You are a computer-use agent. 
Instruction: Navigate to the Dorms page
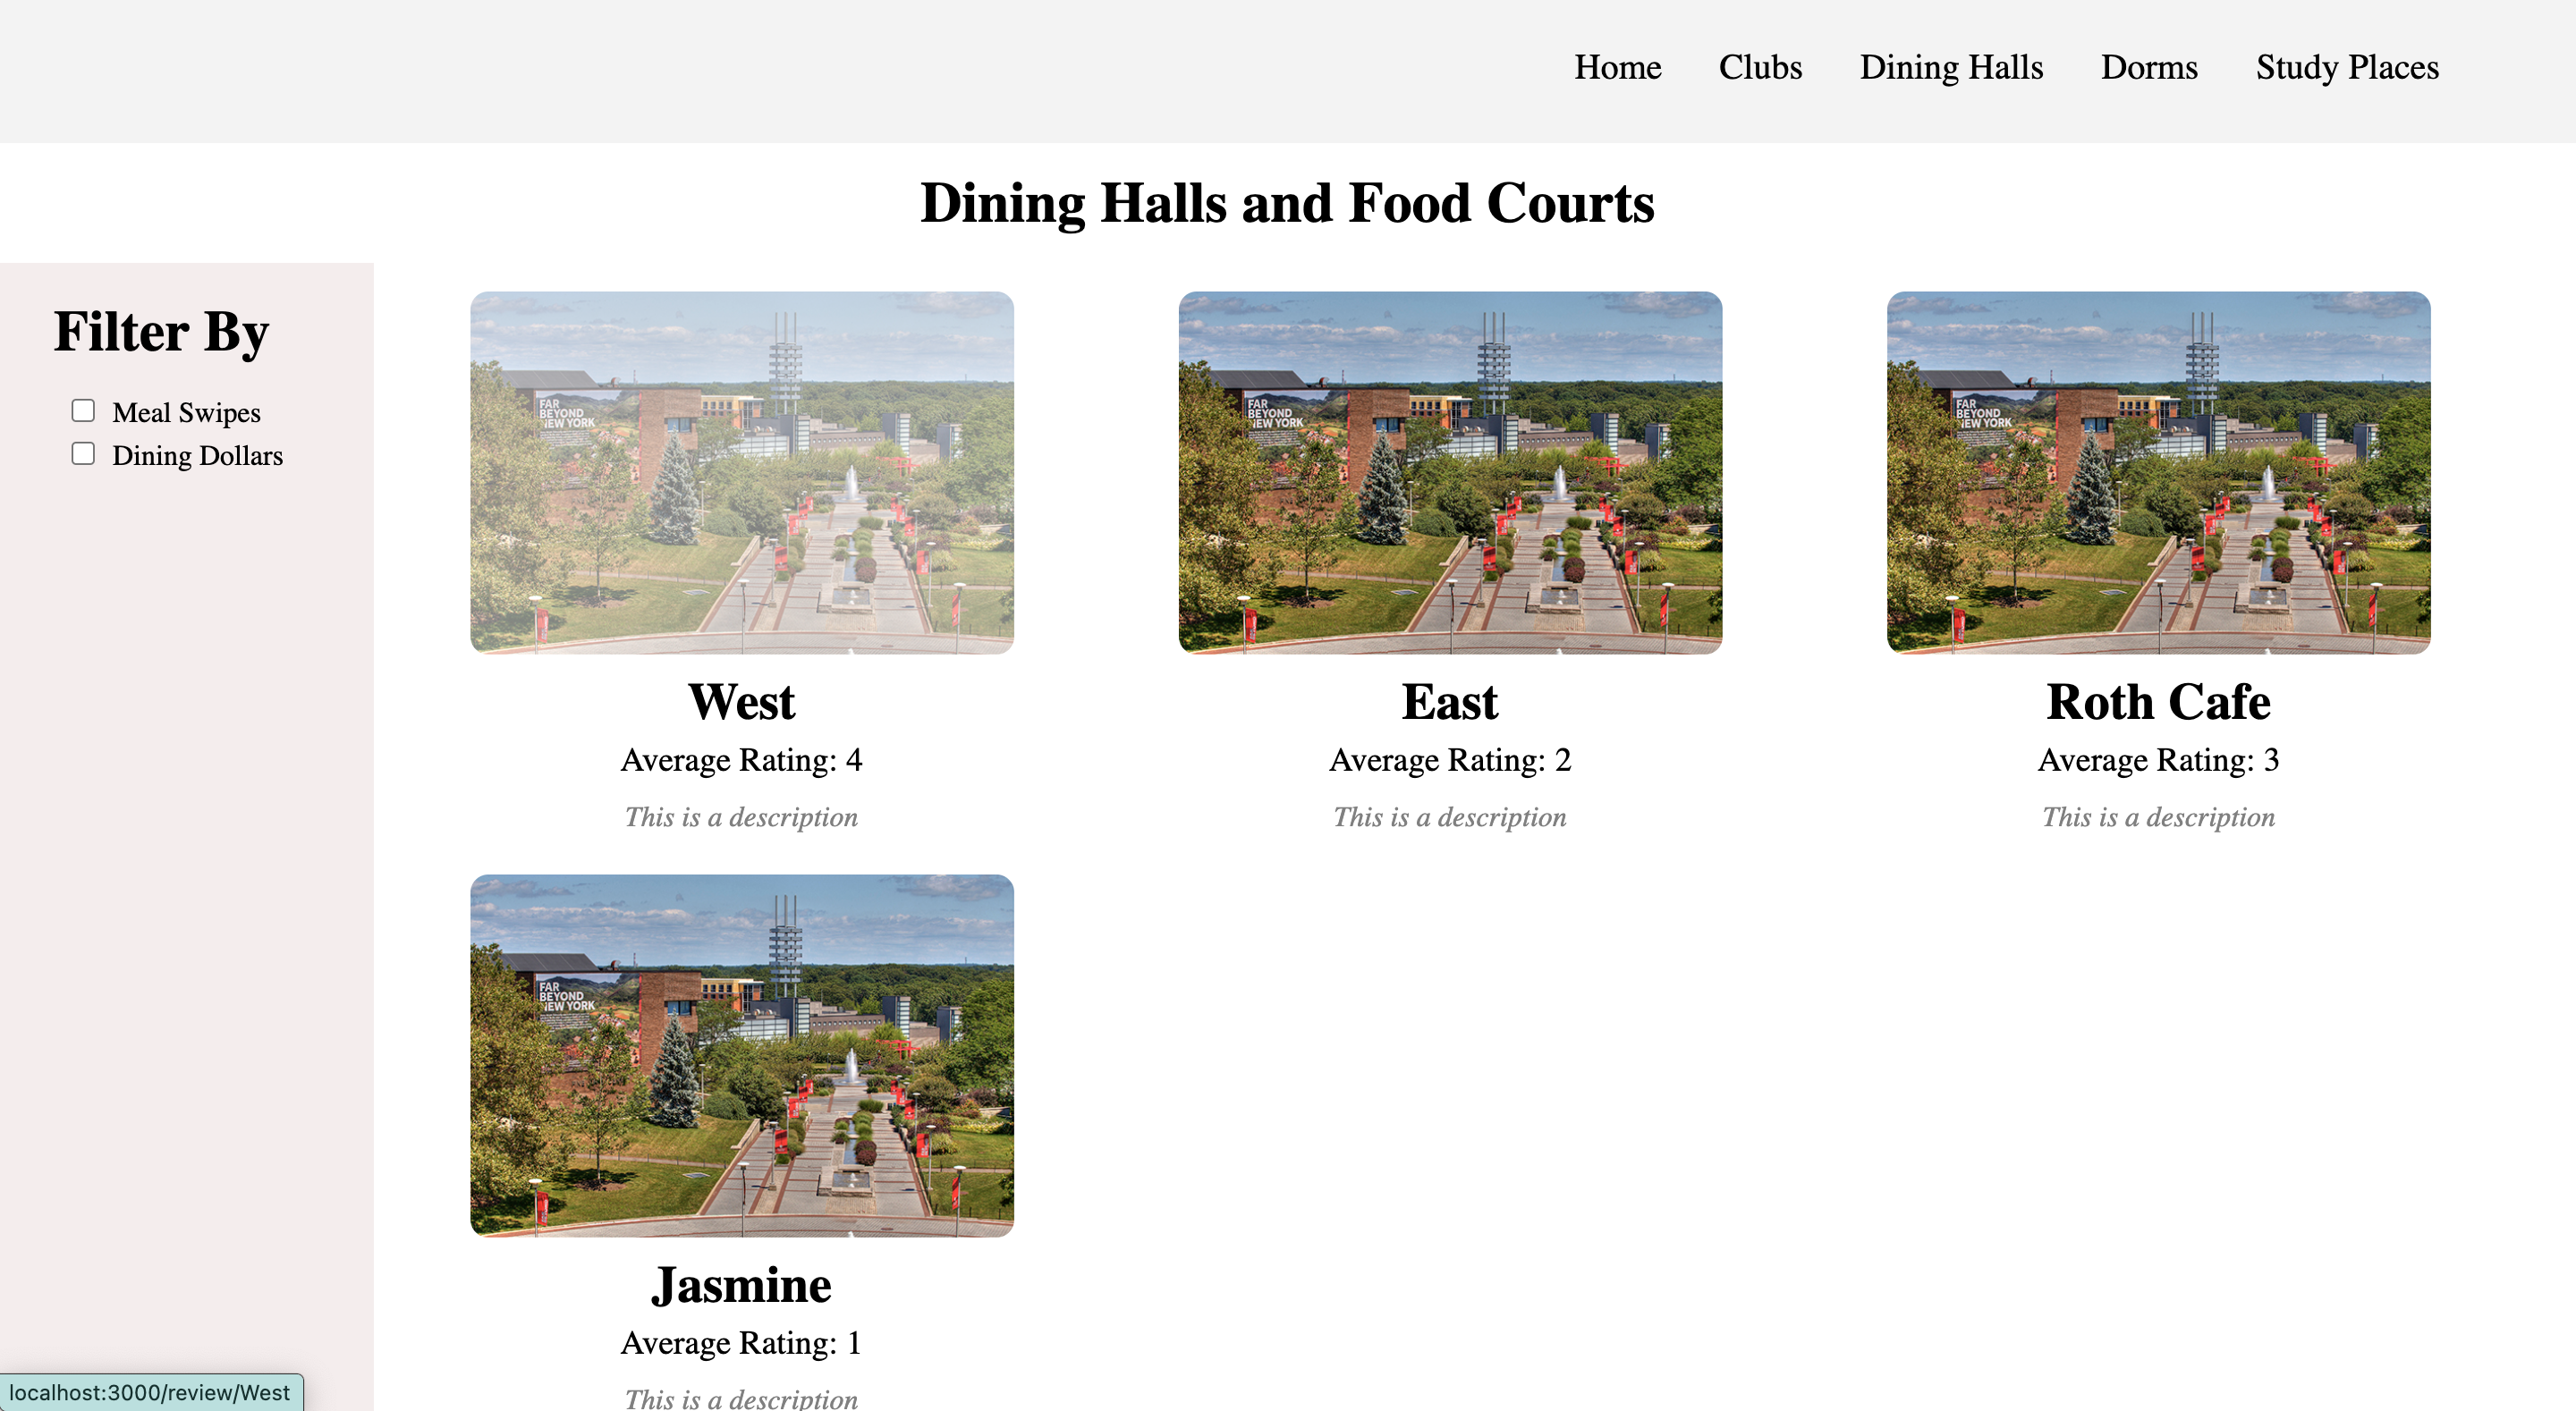2149,67
